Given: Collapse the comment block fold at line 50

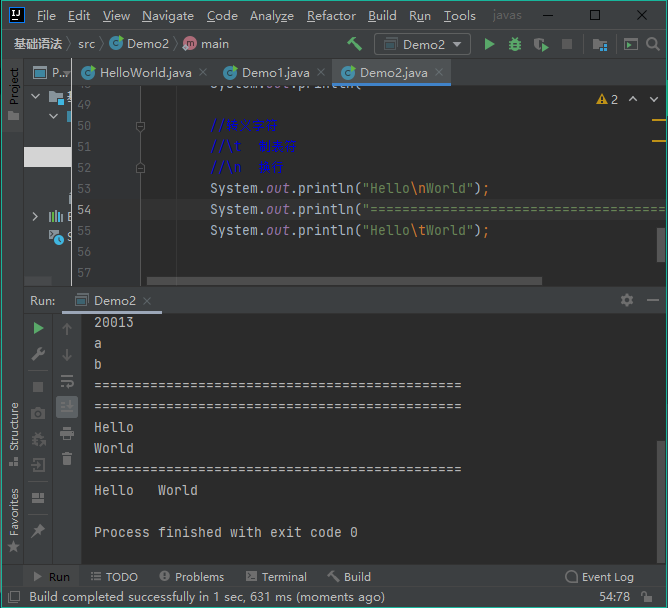Looking at the screenshot, I should pyautogui.click(x=140, y=126).
